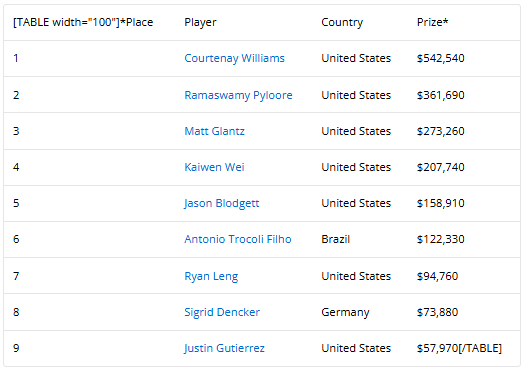Select the $57,970 prize cell
This screenshot has width=530, height=371.
point(459,348)
